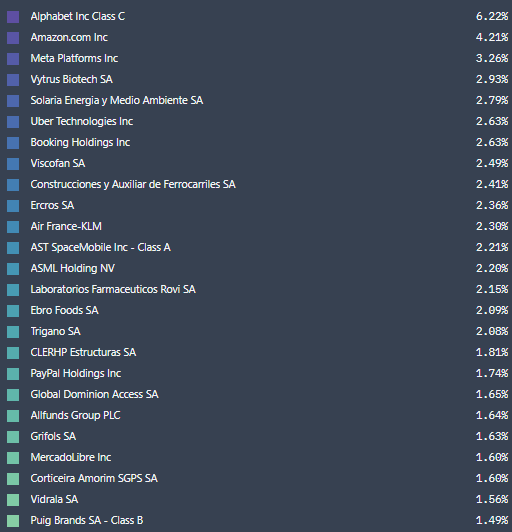
Task: Select the Vidrala SA color swatch
Action: pos(13,500)
